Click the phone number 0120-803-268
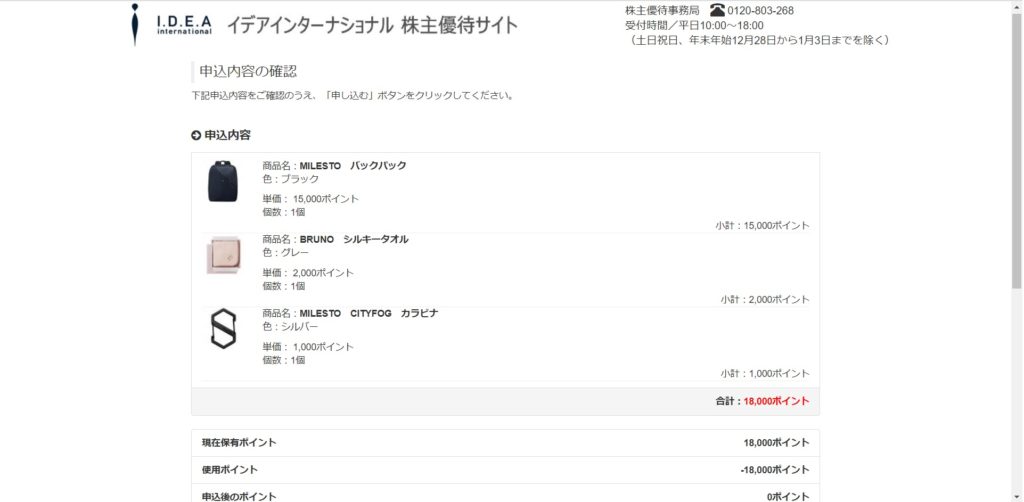The height and width of the screenshot is (502, 1024). tap(761, 10)
